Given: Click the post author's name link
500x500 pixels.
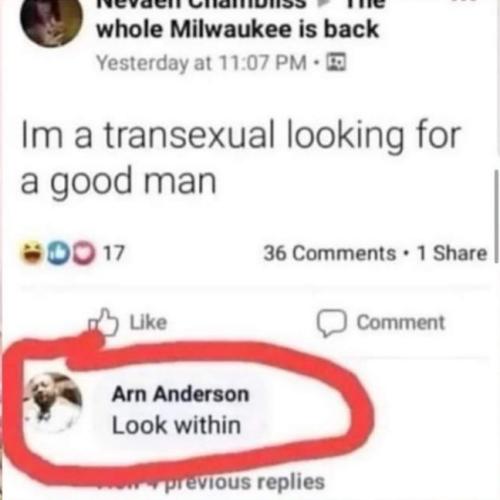Looking at the screenshot, I should click(x=201, y=4).
